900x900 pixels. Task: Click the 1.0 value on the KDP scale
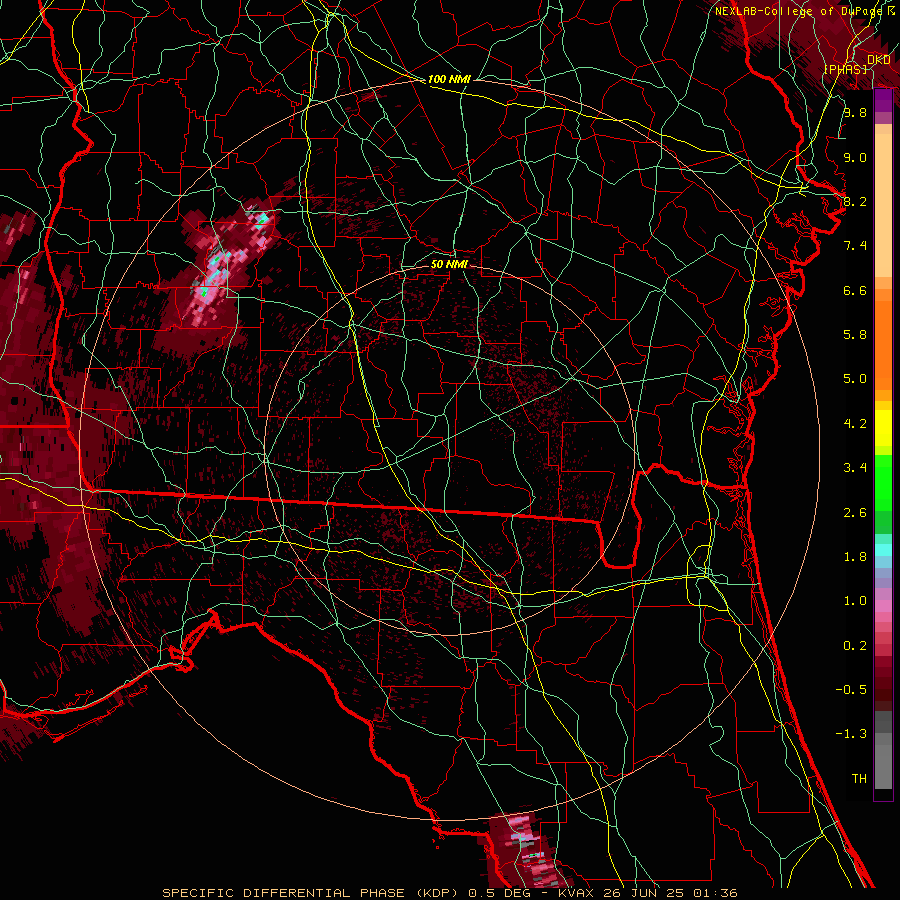click(855, 601)
